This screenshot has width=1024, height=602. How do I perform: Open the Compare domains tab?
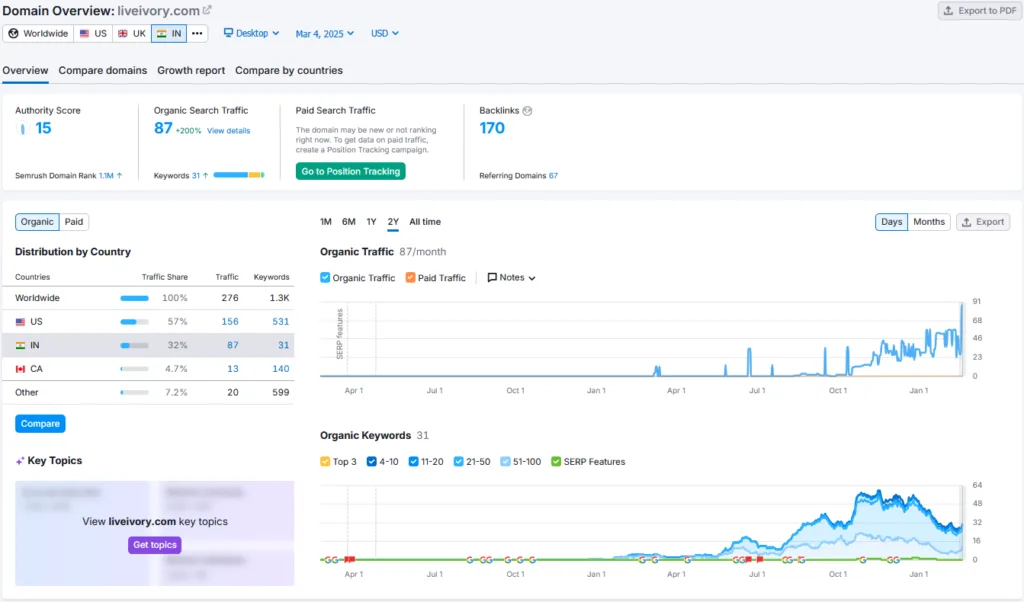coord(103,71)
